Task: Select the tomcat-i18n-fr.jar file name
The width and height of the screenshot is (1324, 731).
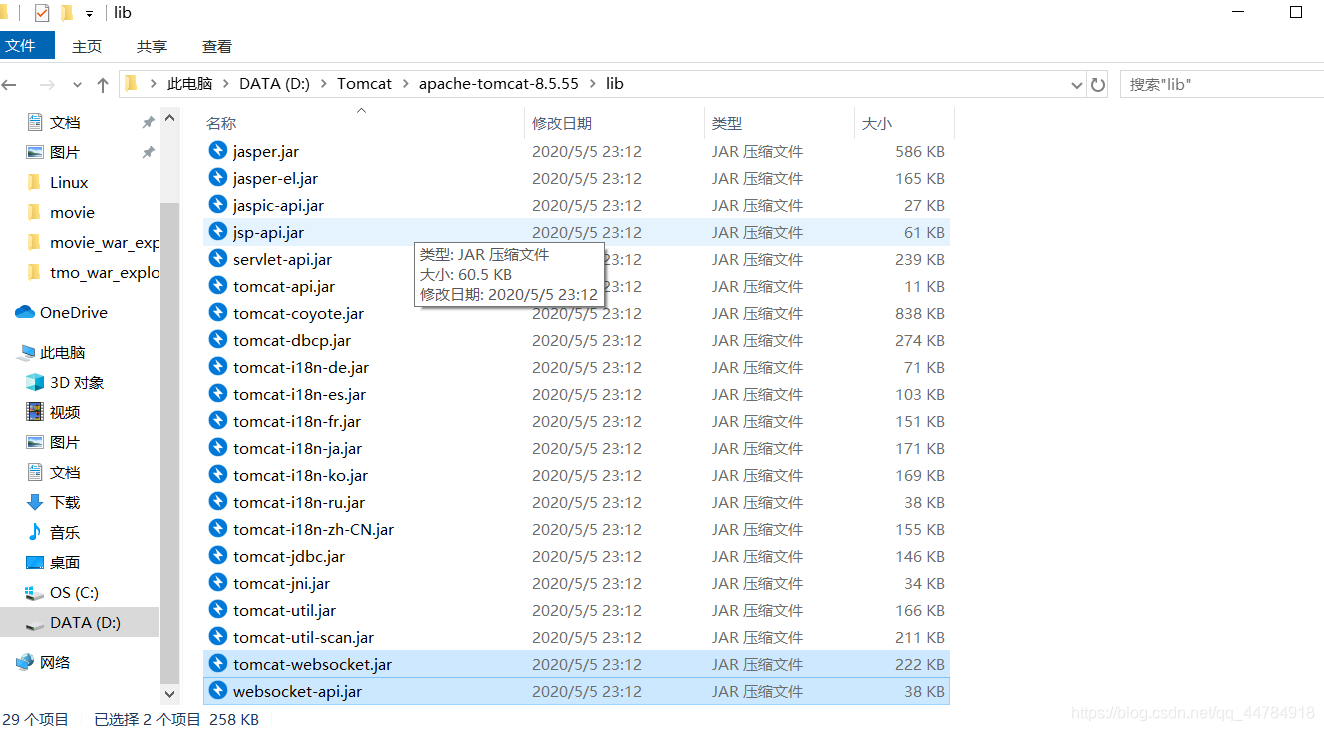Action: (x=297, y=421)
